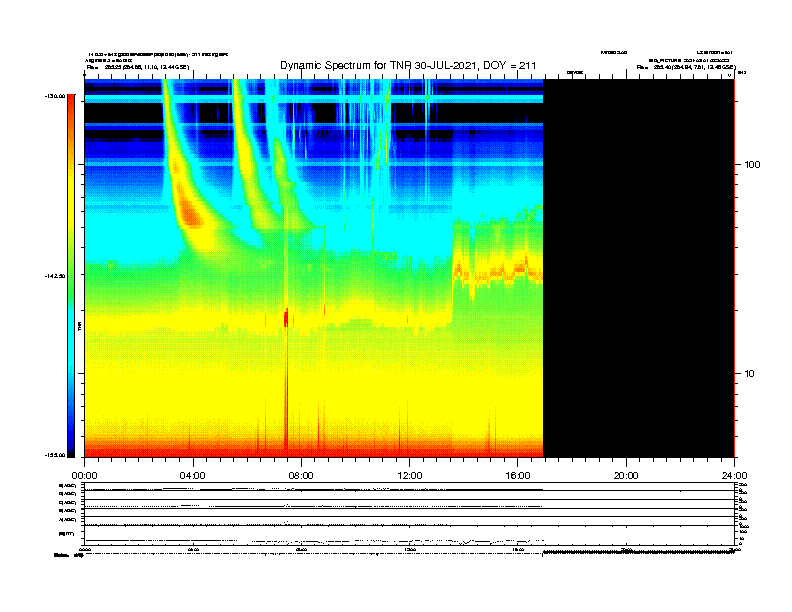Image resolution: width=792 pixels, height=612 pixels.
Task: Click the "00:00" time axis label
Action: coord(84,476)
